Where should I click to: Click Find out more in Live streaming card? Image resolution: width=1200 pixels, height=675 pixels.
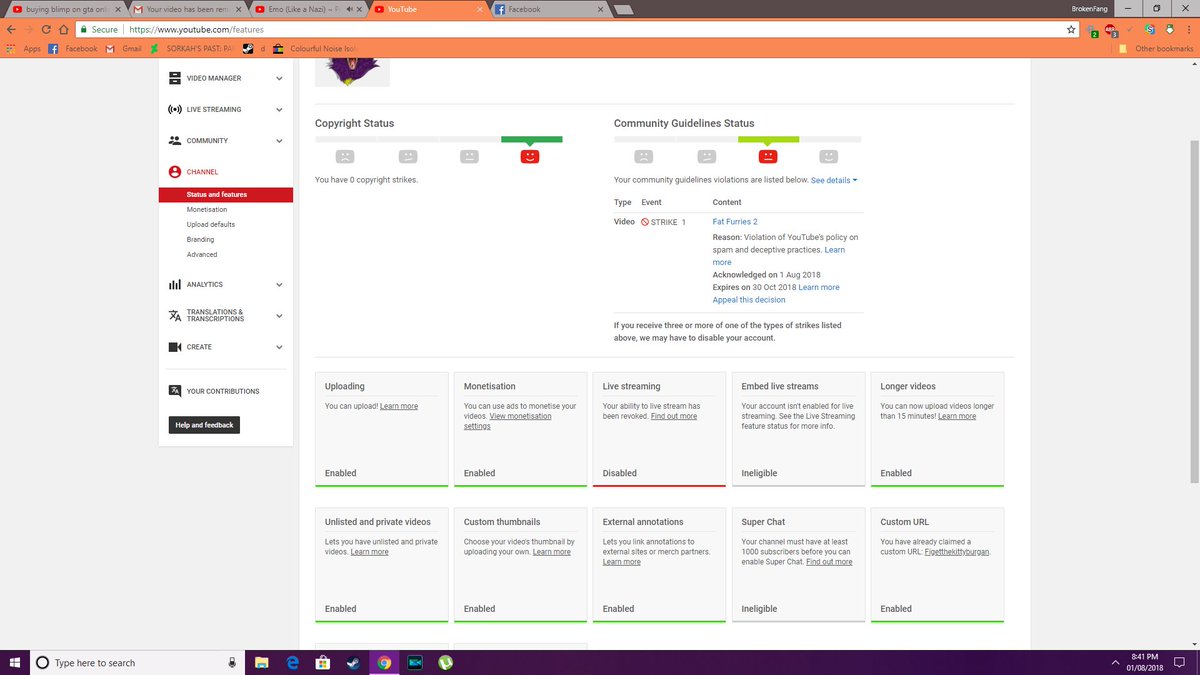674,416
